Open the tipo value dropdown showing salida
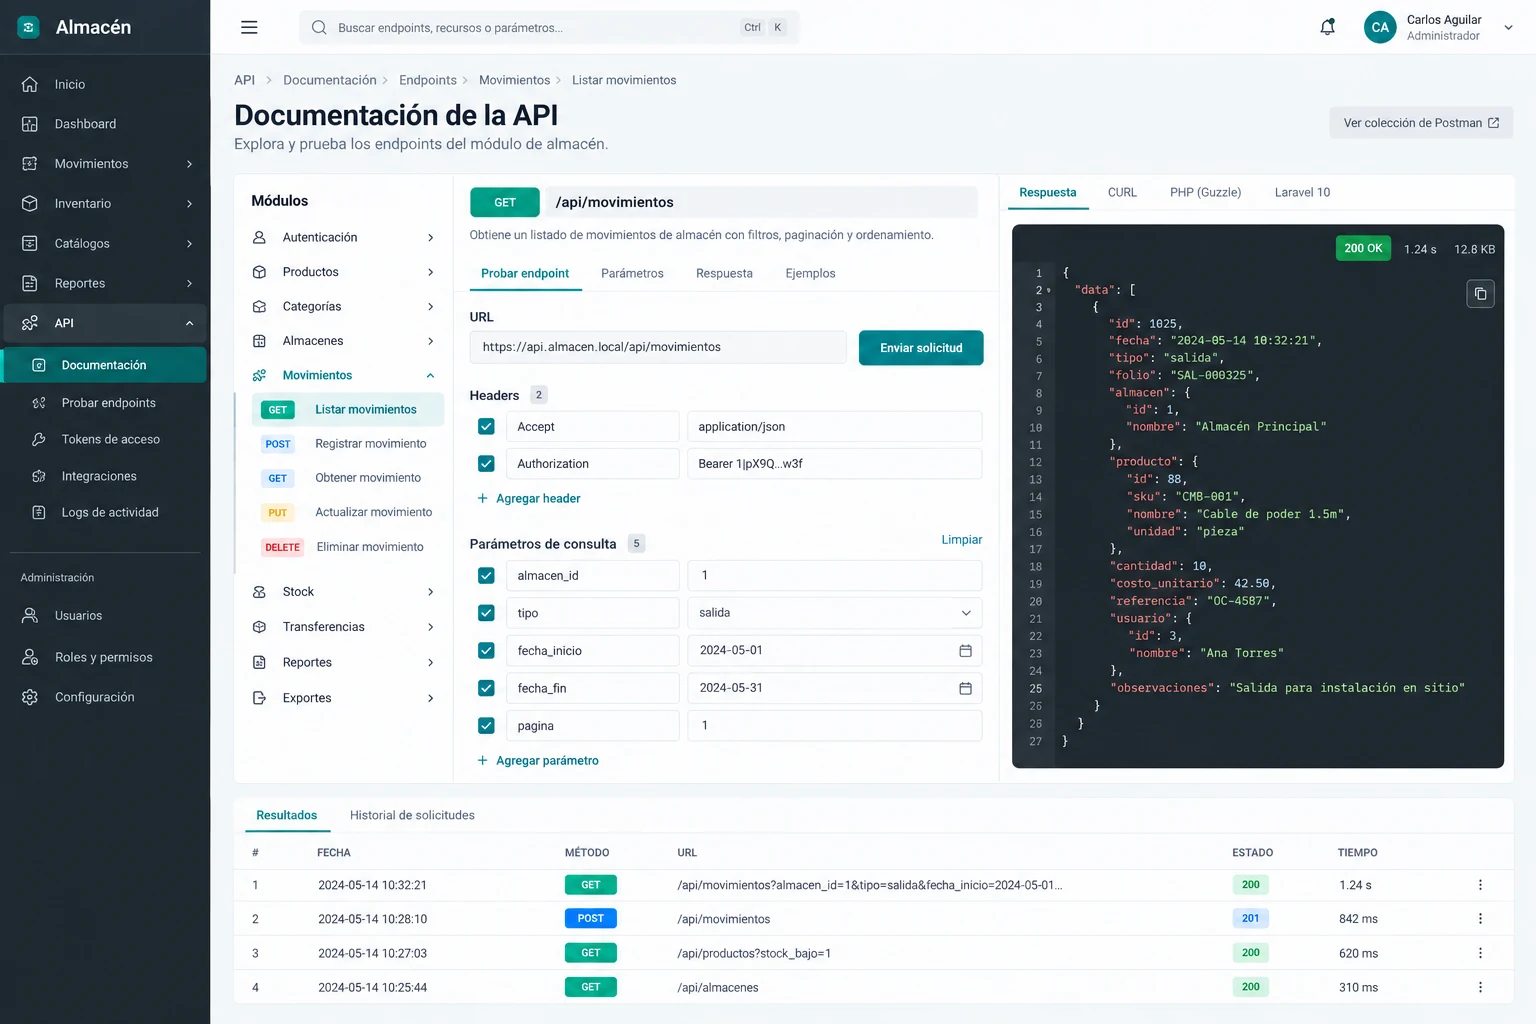This screenshot has height=1024, width=1536. [834, 613]
